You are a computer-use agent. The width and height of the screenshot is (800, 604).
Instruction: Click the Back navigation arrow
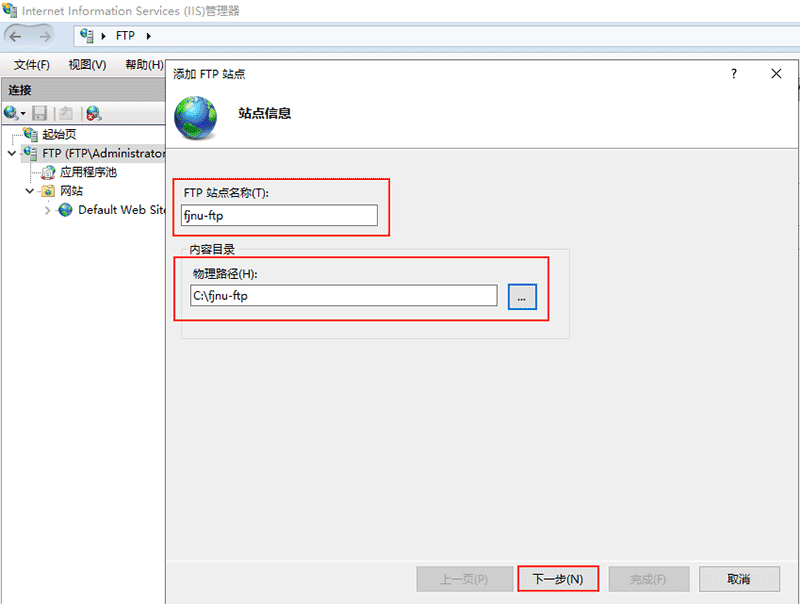click(17, 36)
